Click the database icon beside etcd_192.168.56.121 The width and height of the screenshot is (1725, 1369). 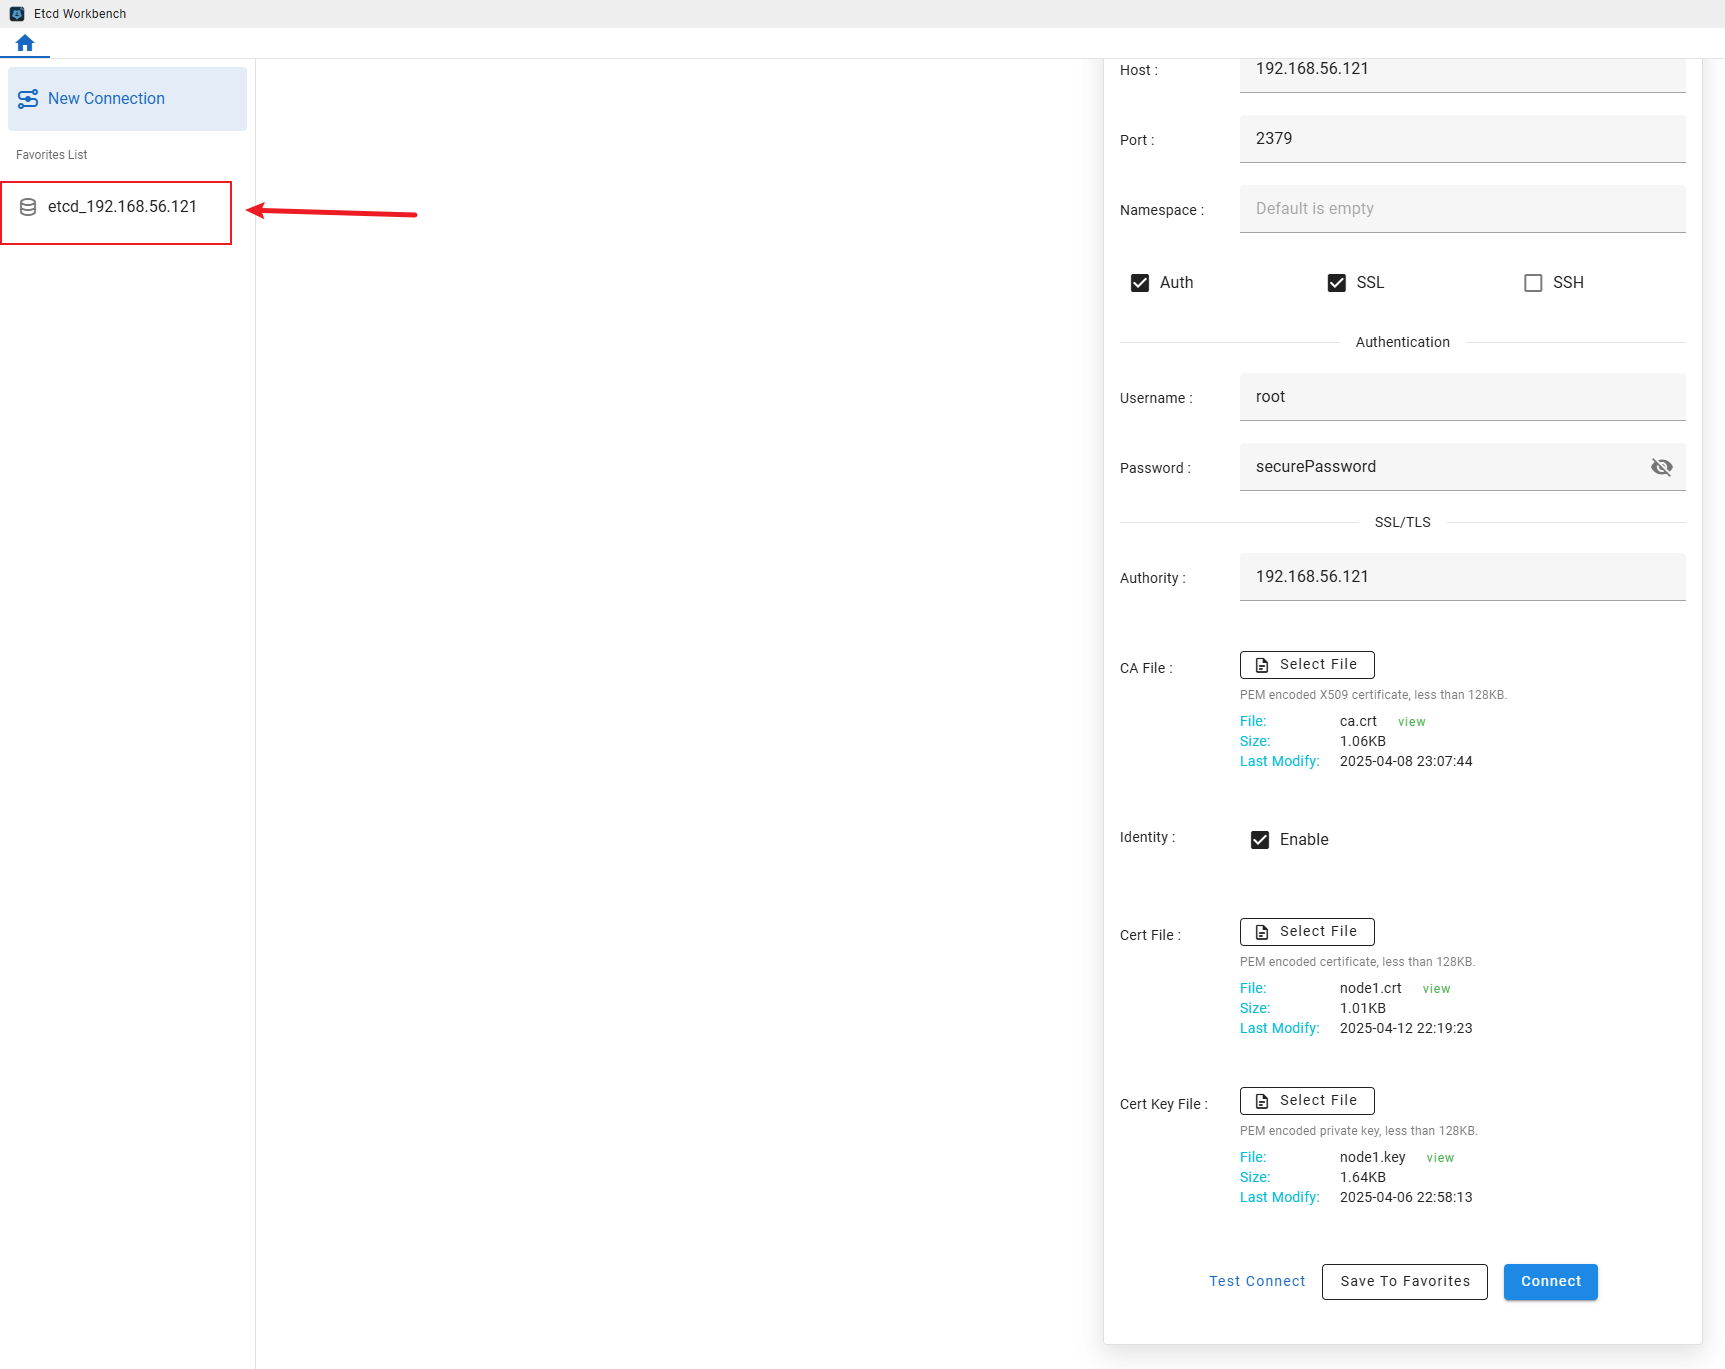tap(28, 207)
